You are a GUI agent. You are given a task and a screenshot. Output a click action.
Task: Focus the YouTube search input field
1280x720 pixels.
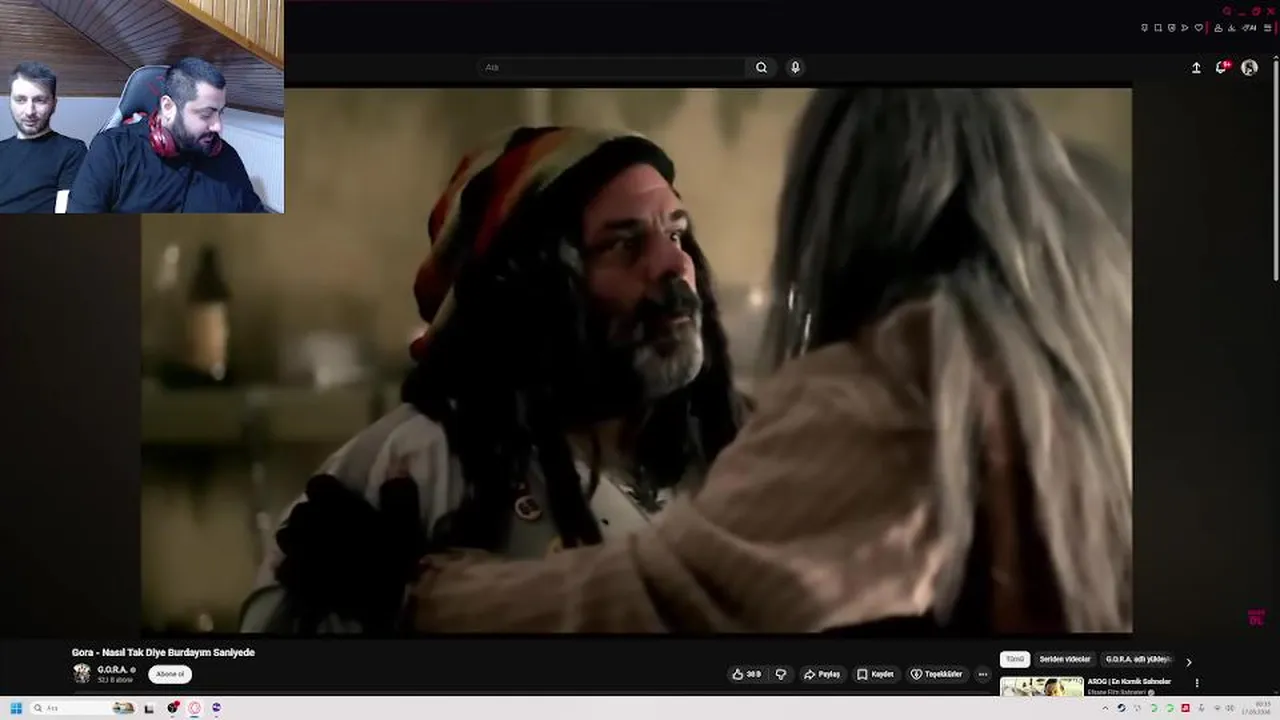pyautogui.click(x=611, y=67)
